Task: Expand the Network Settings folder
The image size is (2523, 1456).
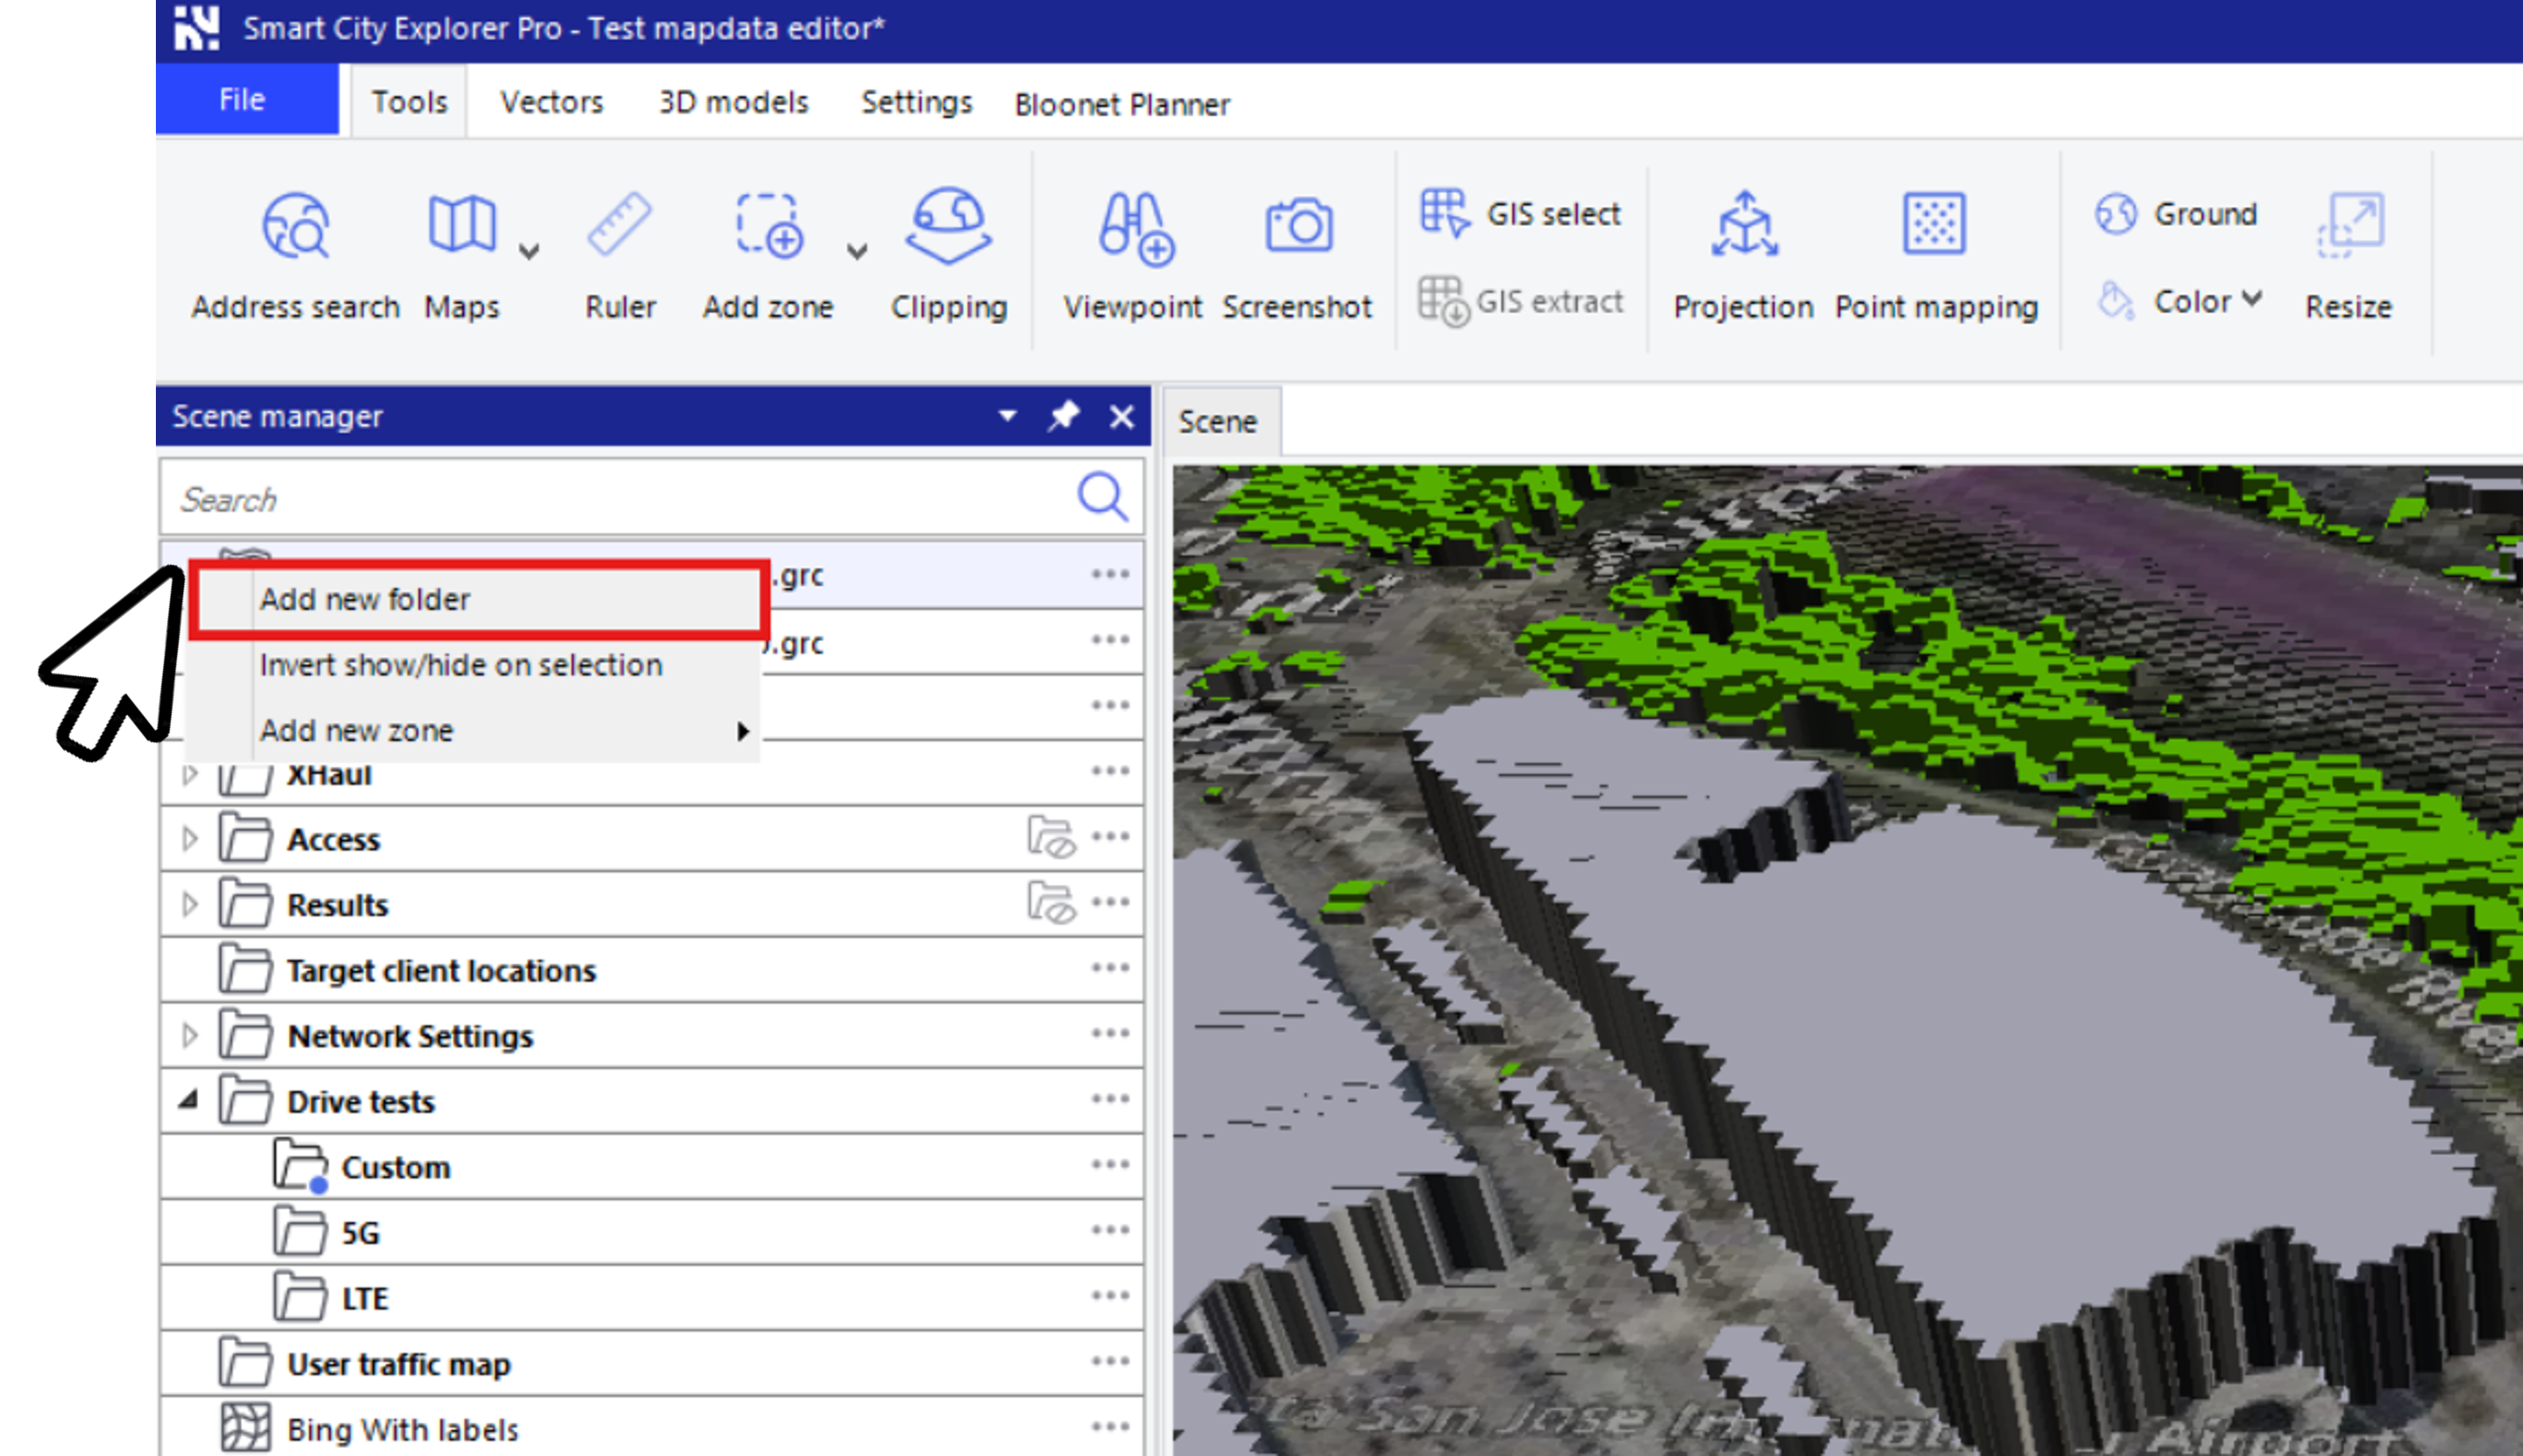Action: point(189,1035)
